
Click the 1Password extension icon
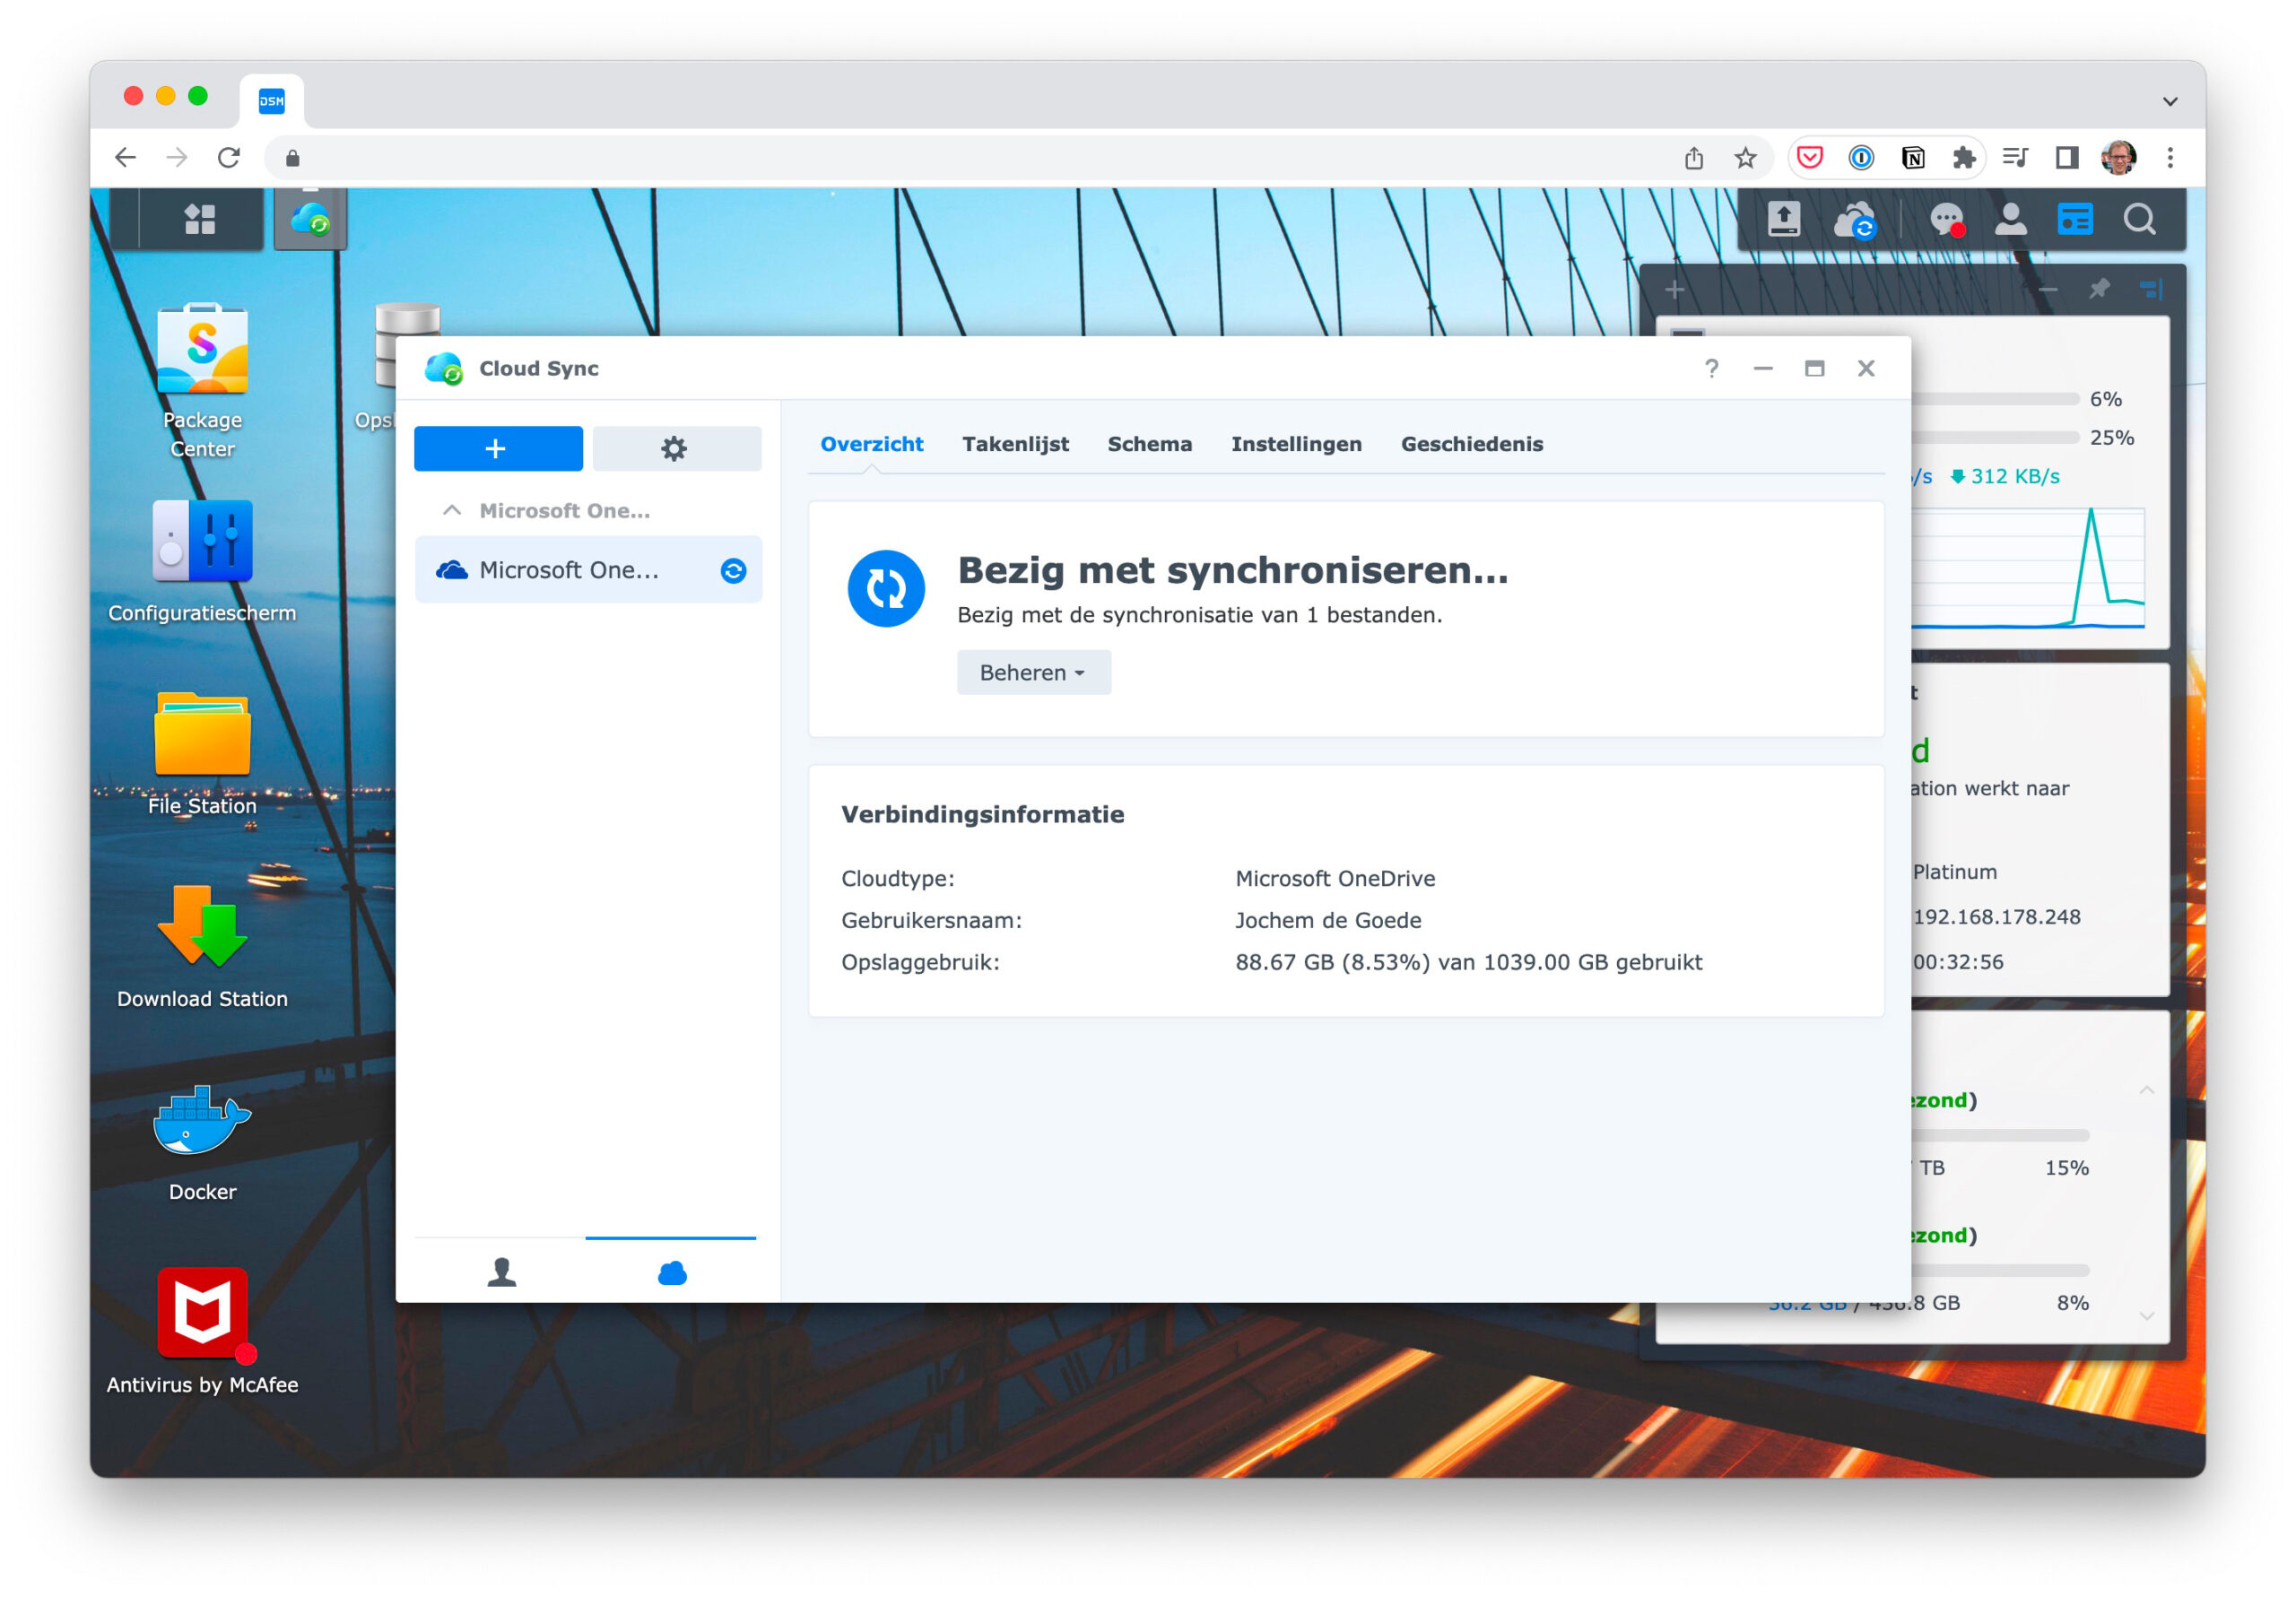point(1861,158)
